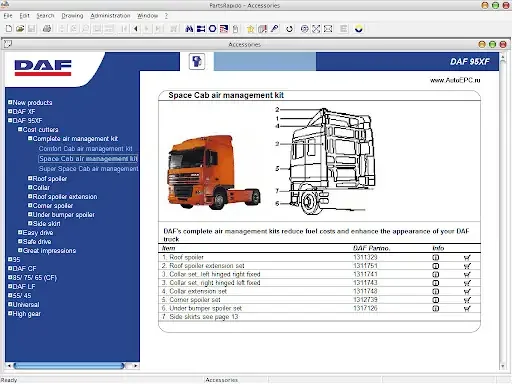Click the orange DAF truck photo
Viewport: 512px width, 384px height.
pos(214,172)
